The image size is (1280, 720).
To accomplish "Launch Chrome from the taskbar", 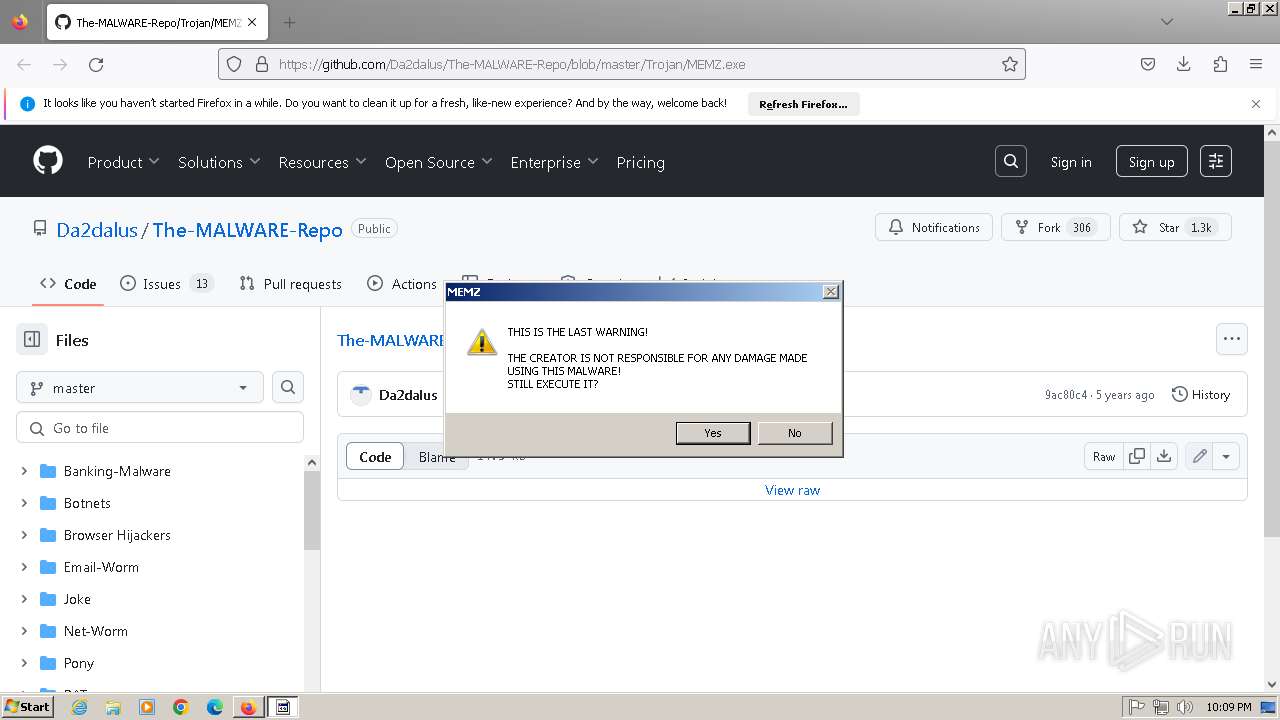I will click(181, 707).
